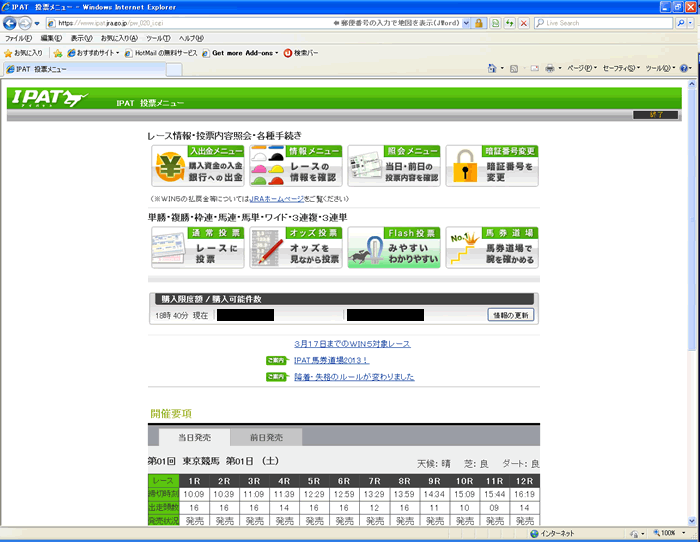Click the Live Search input box
The image size is (700, 542).
click(x=604, y=23)
